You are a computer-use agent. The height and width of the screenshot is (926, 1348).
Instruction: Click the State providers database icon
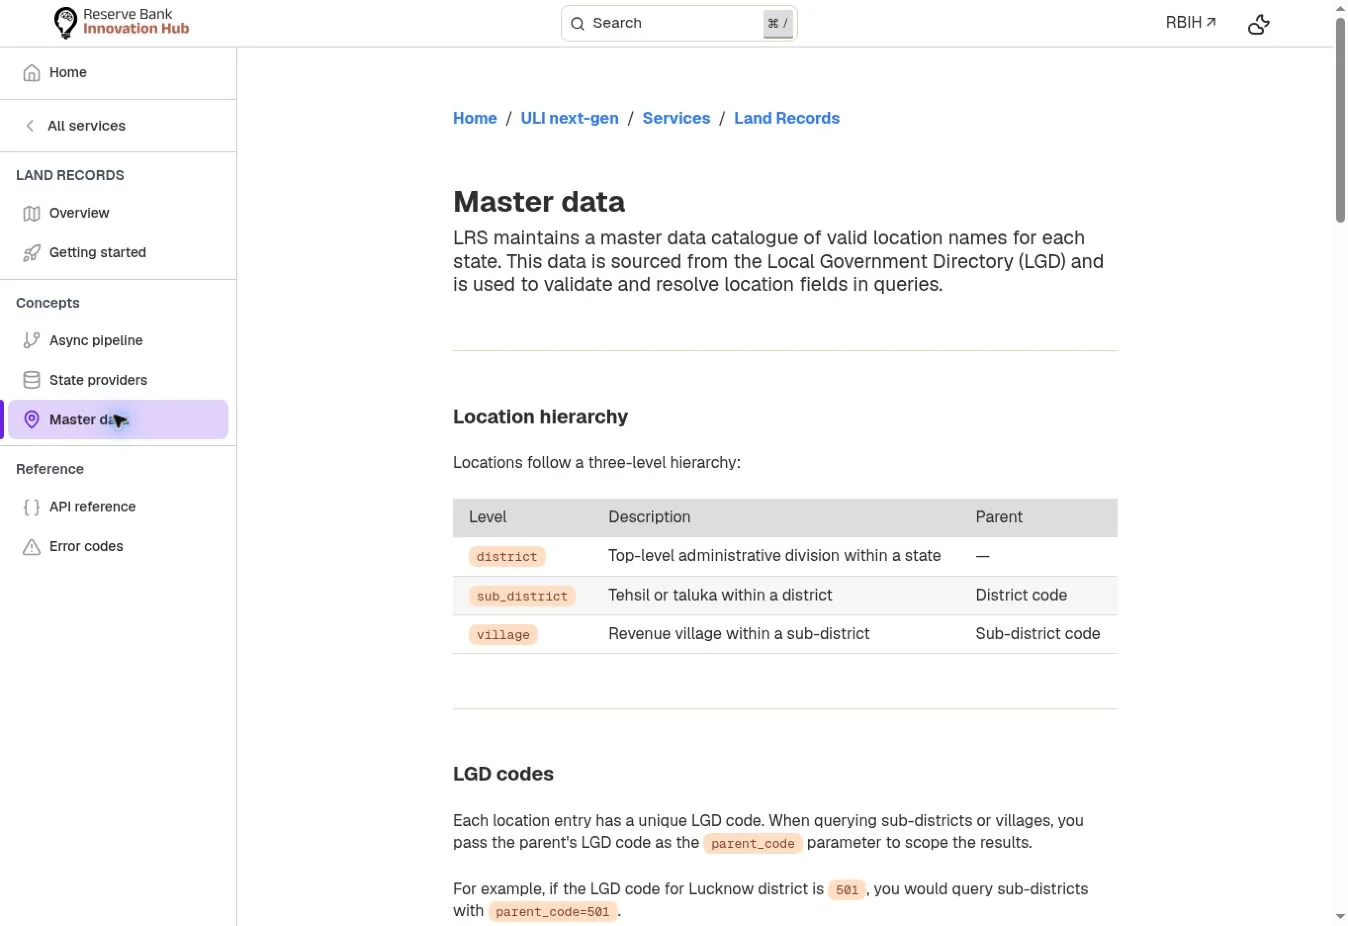pyautogui.click(x=32, y=380)
